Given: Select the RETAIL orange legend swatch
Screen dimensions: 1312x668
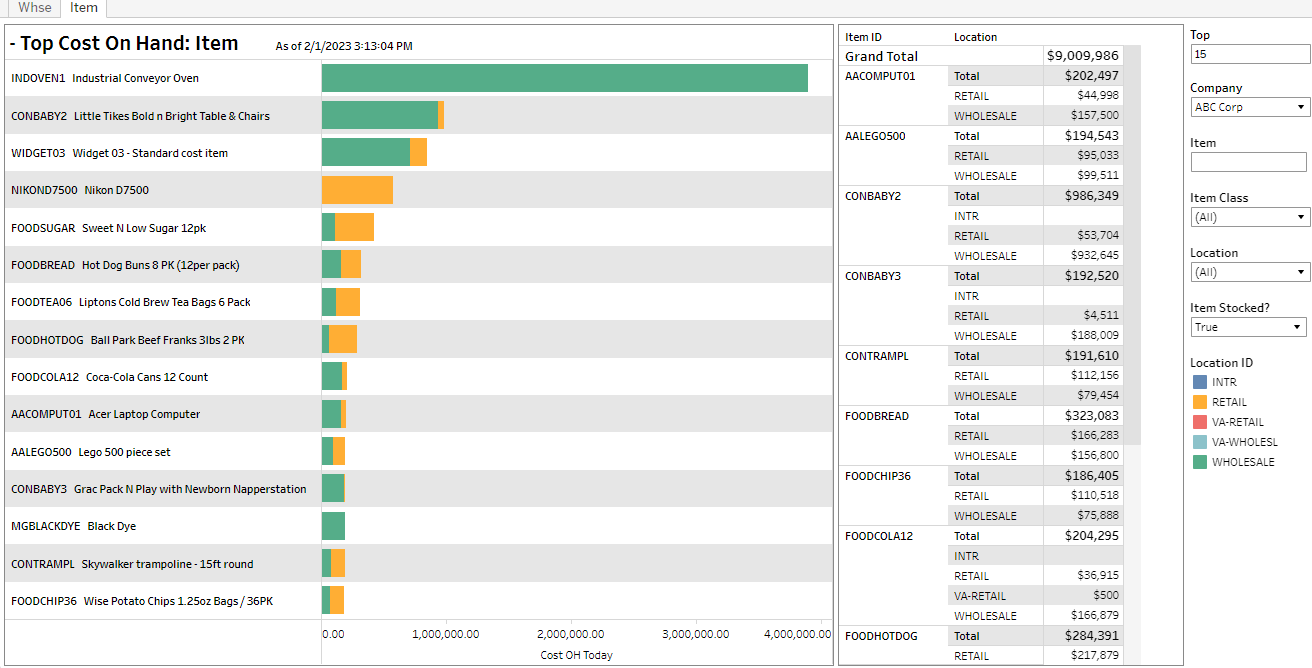Looking at the screenshot, I should point(1200,402).
